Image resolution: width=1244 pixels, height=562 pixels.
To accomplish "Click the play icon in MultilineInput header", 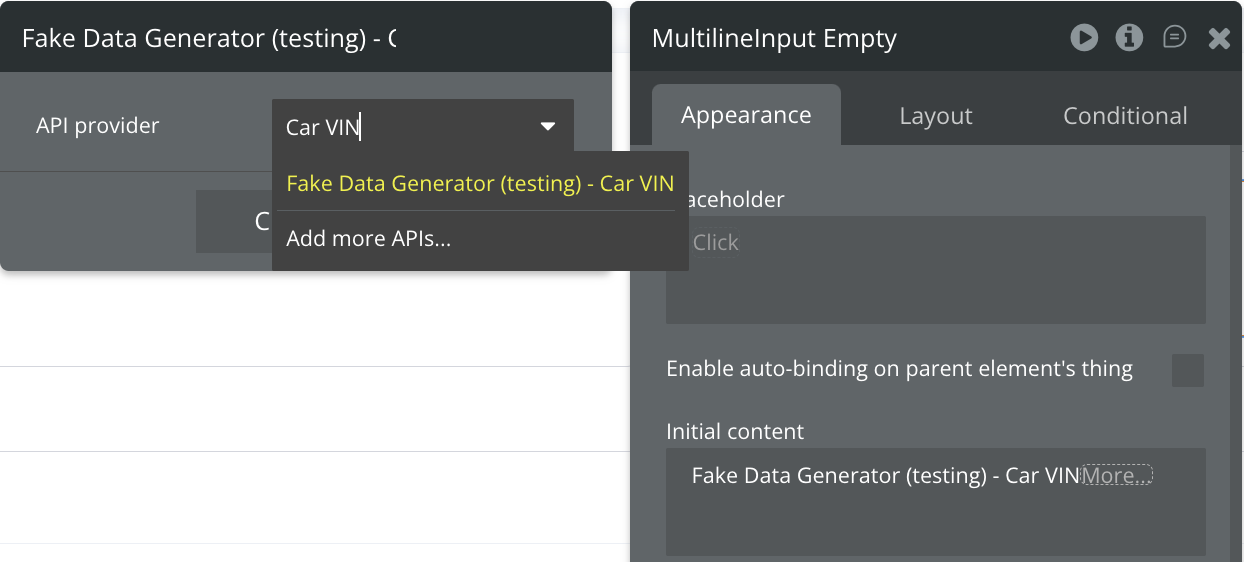I will click(x=1084, y=38).
